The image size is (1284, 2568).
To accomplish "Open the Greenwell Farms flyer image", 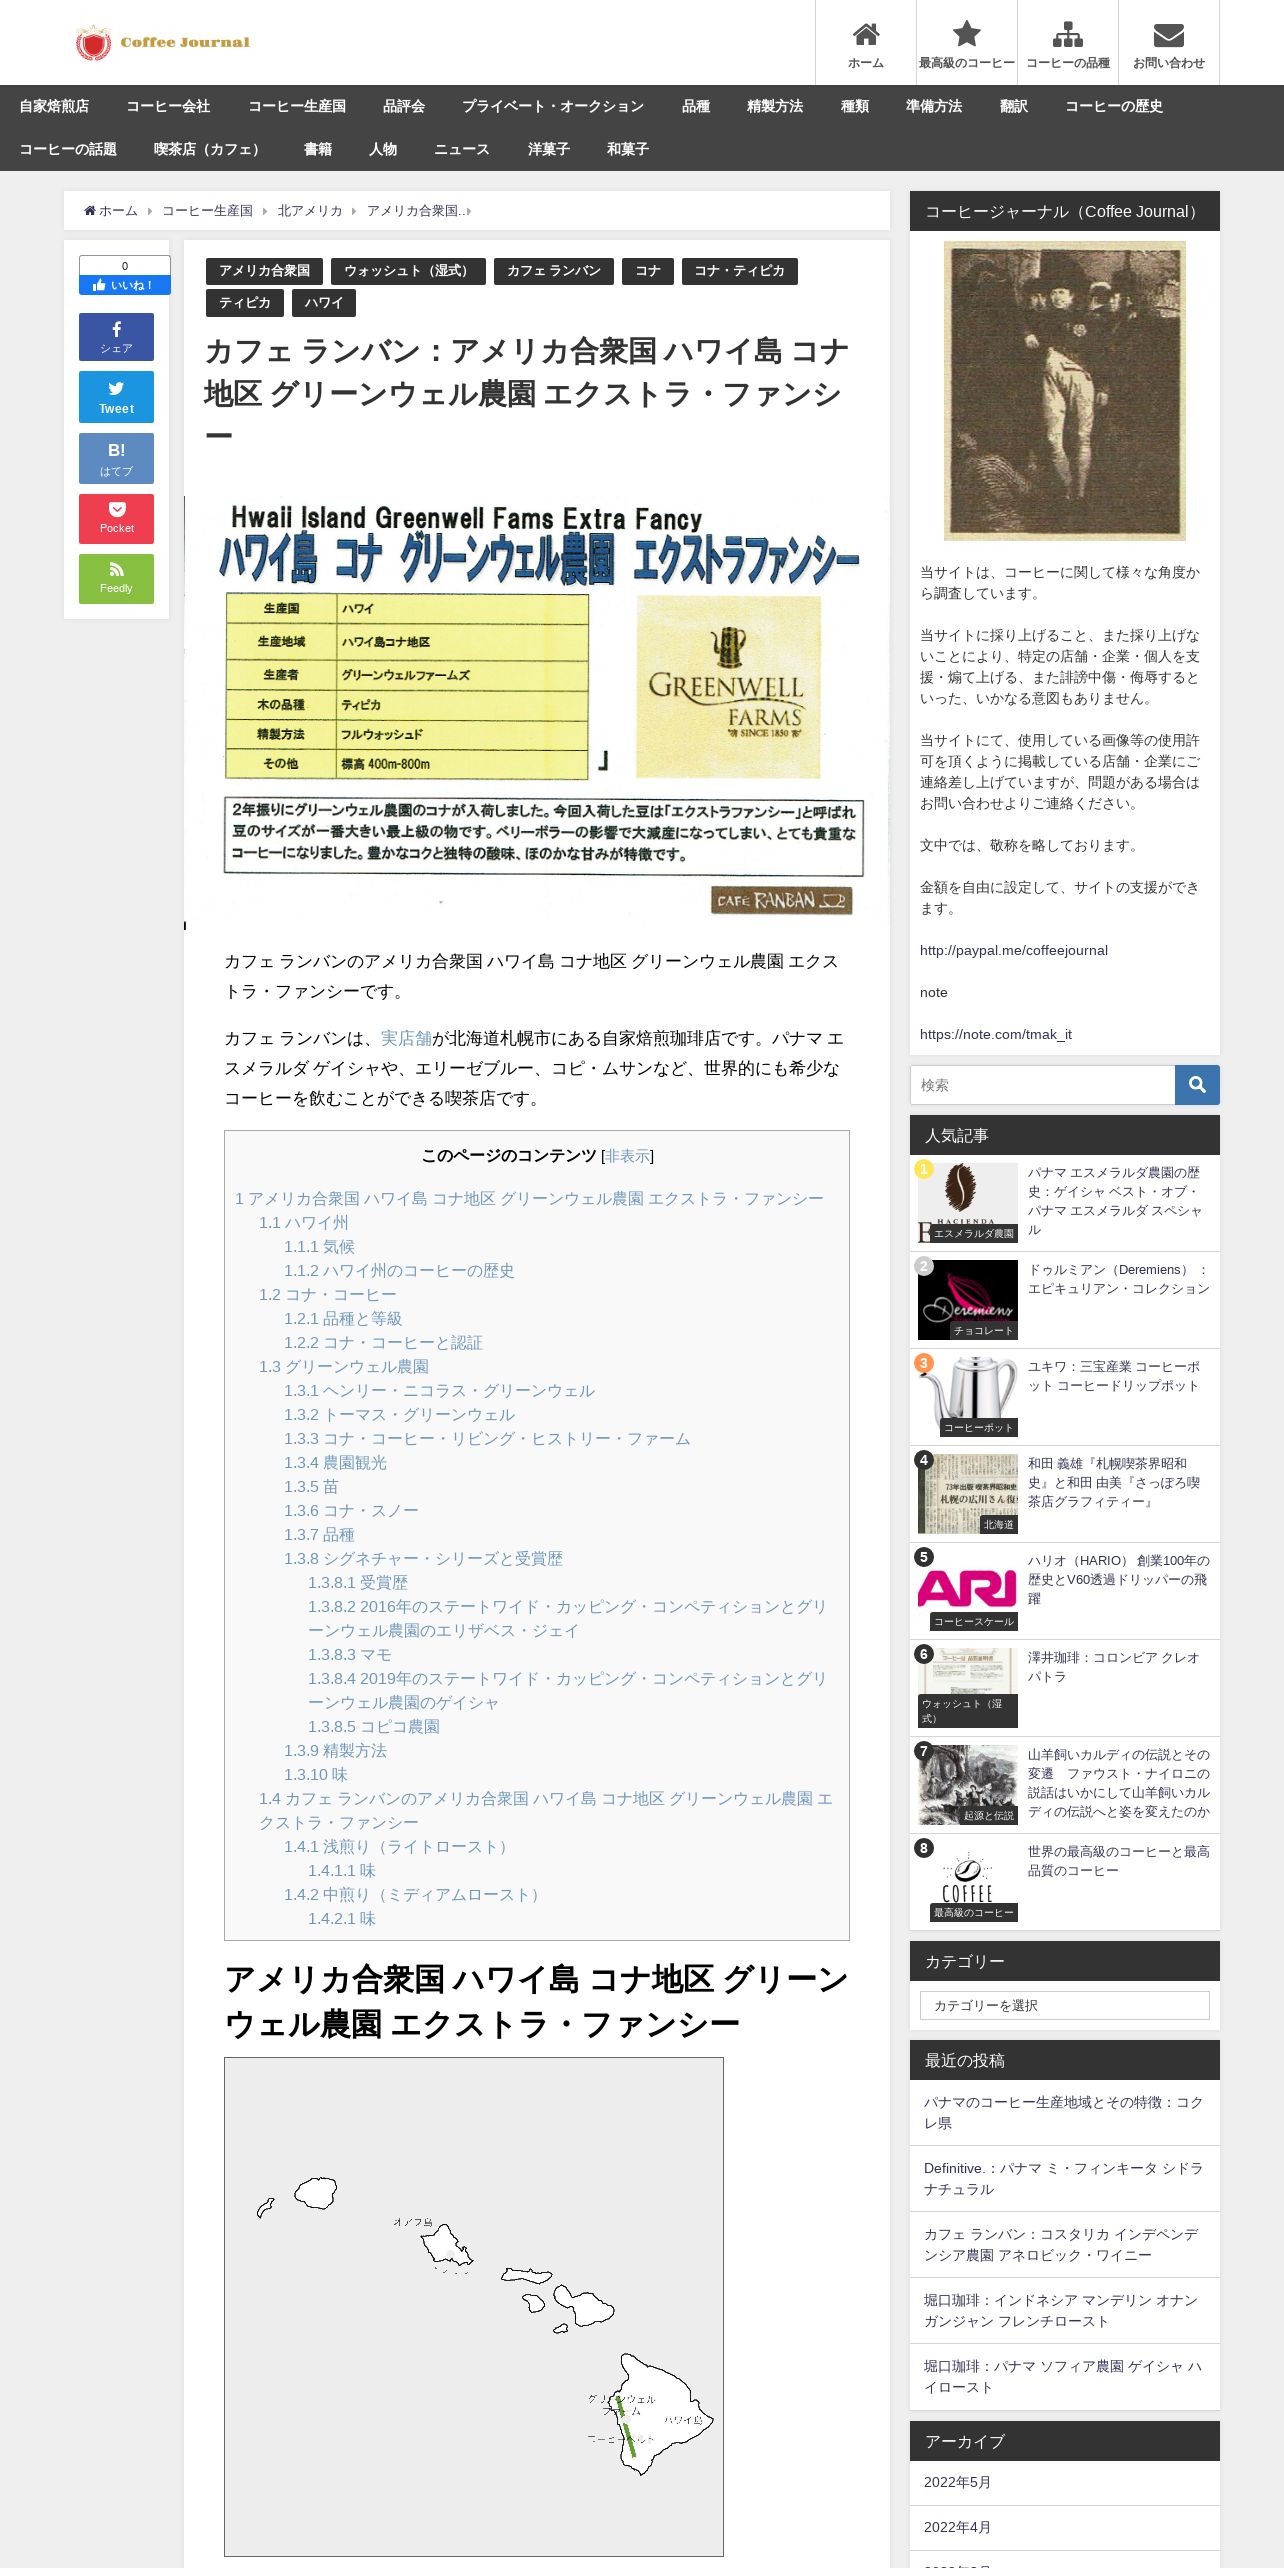I will 537,713.
